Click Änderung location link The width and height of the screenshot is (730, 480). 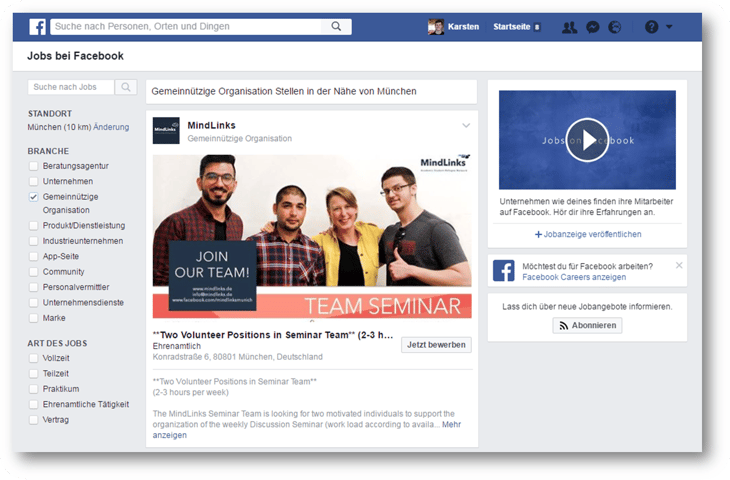tap(111, 127)
